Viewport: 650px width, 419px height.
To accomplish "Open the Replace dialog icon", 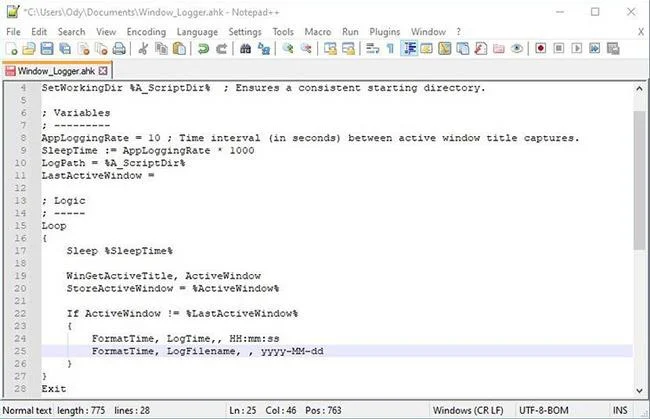I will [264, 49].
